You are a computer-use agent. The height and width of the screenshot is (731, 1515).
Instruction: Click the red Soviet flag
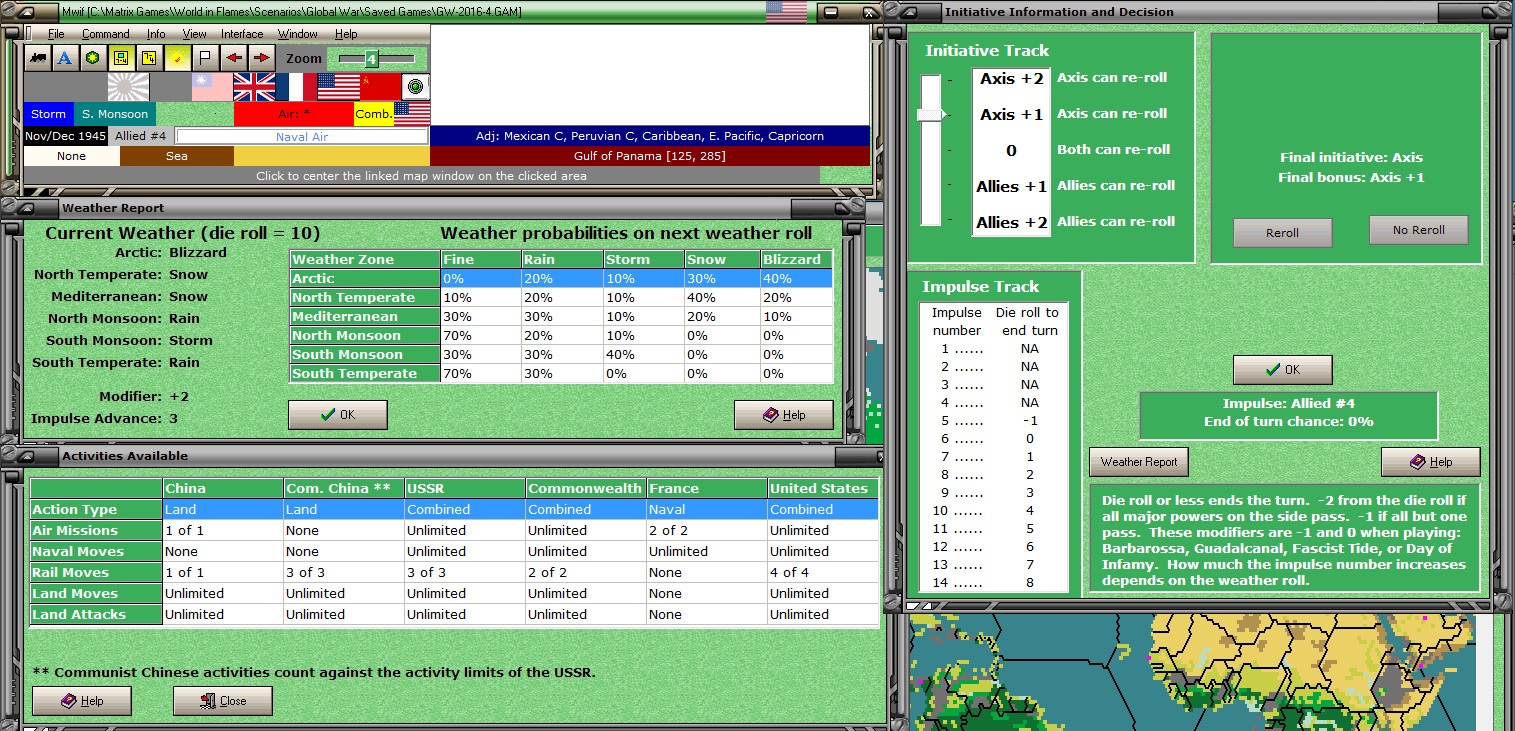pyautogui.click(x=381, y=87)
